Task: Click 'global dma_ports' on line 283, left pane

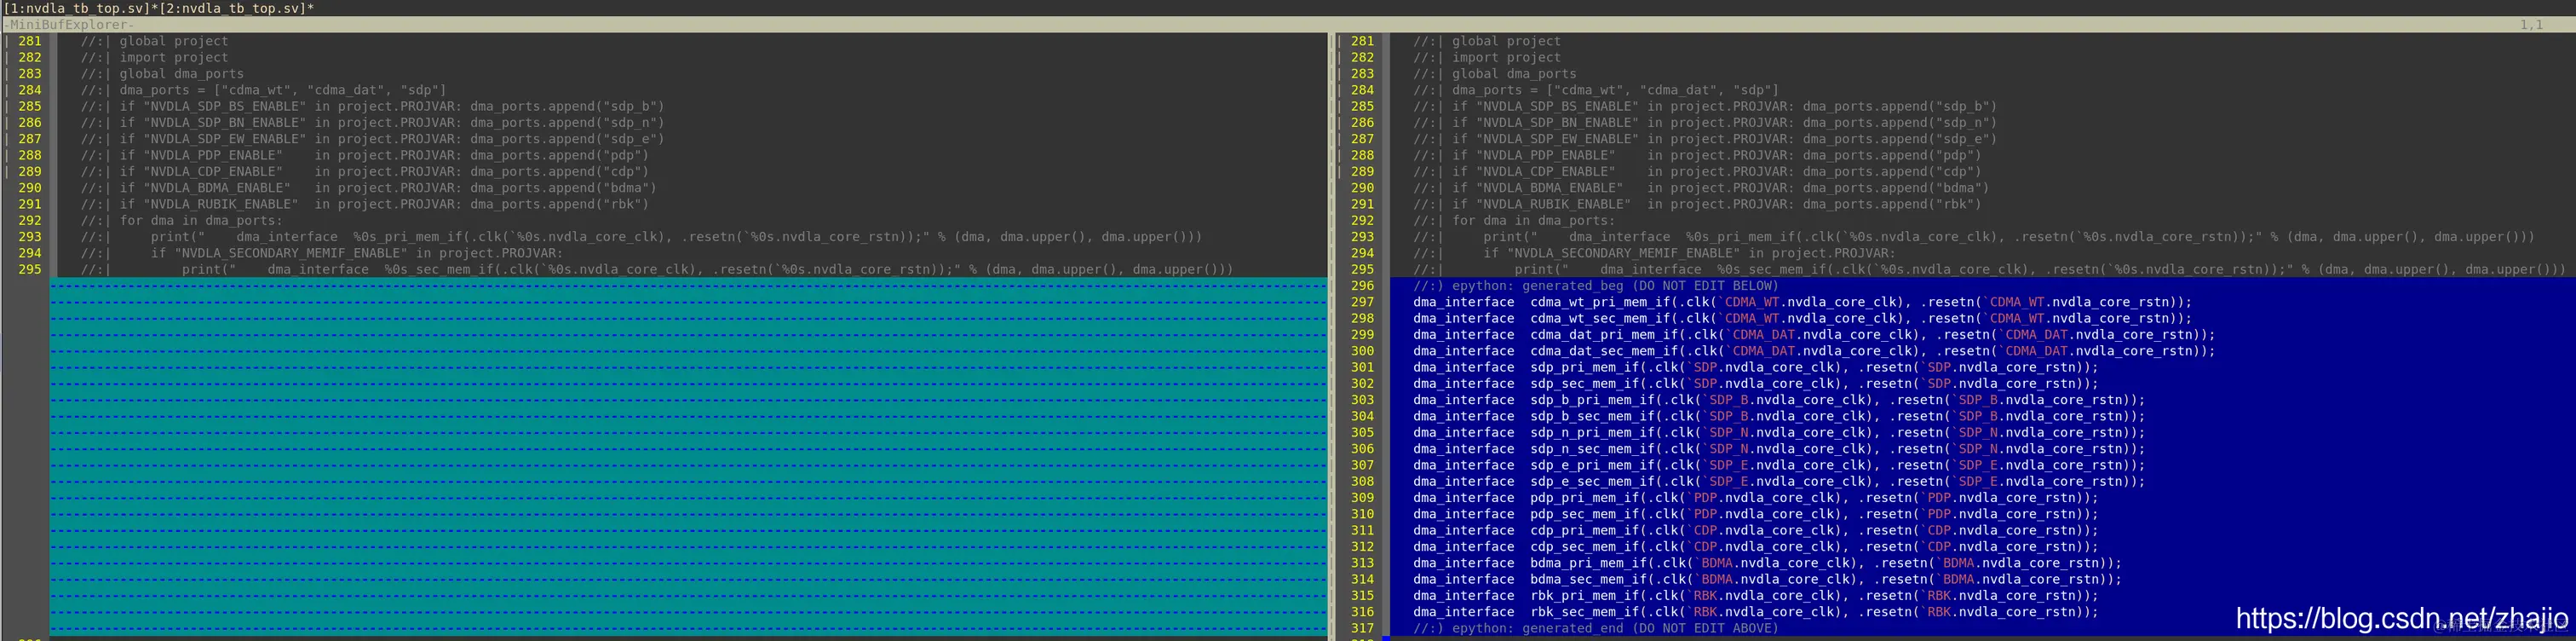Action: (182, 73)
